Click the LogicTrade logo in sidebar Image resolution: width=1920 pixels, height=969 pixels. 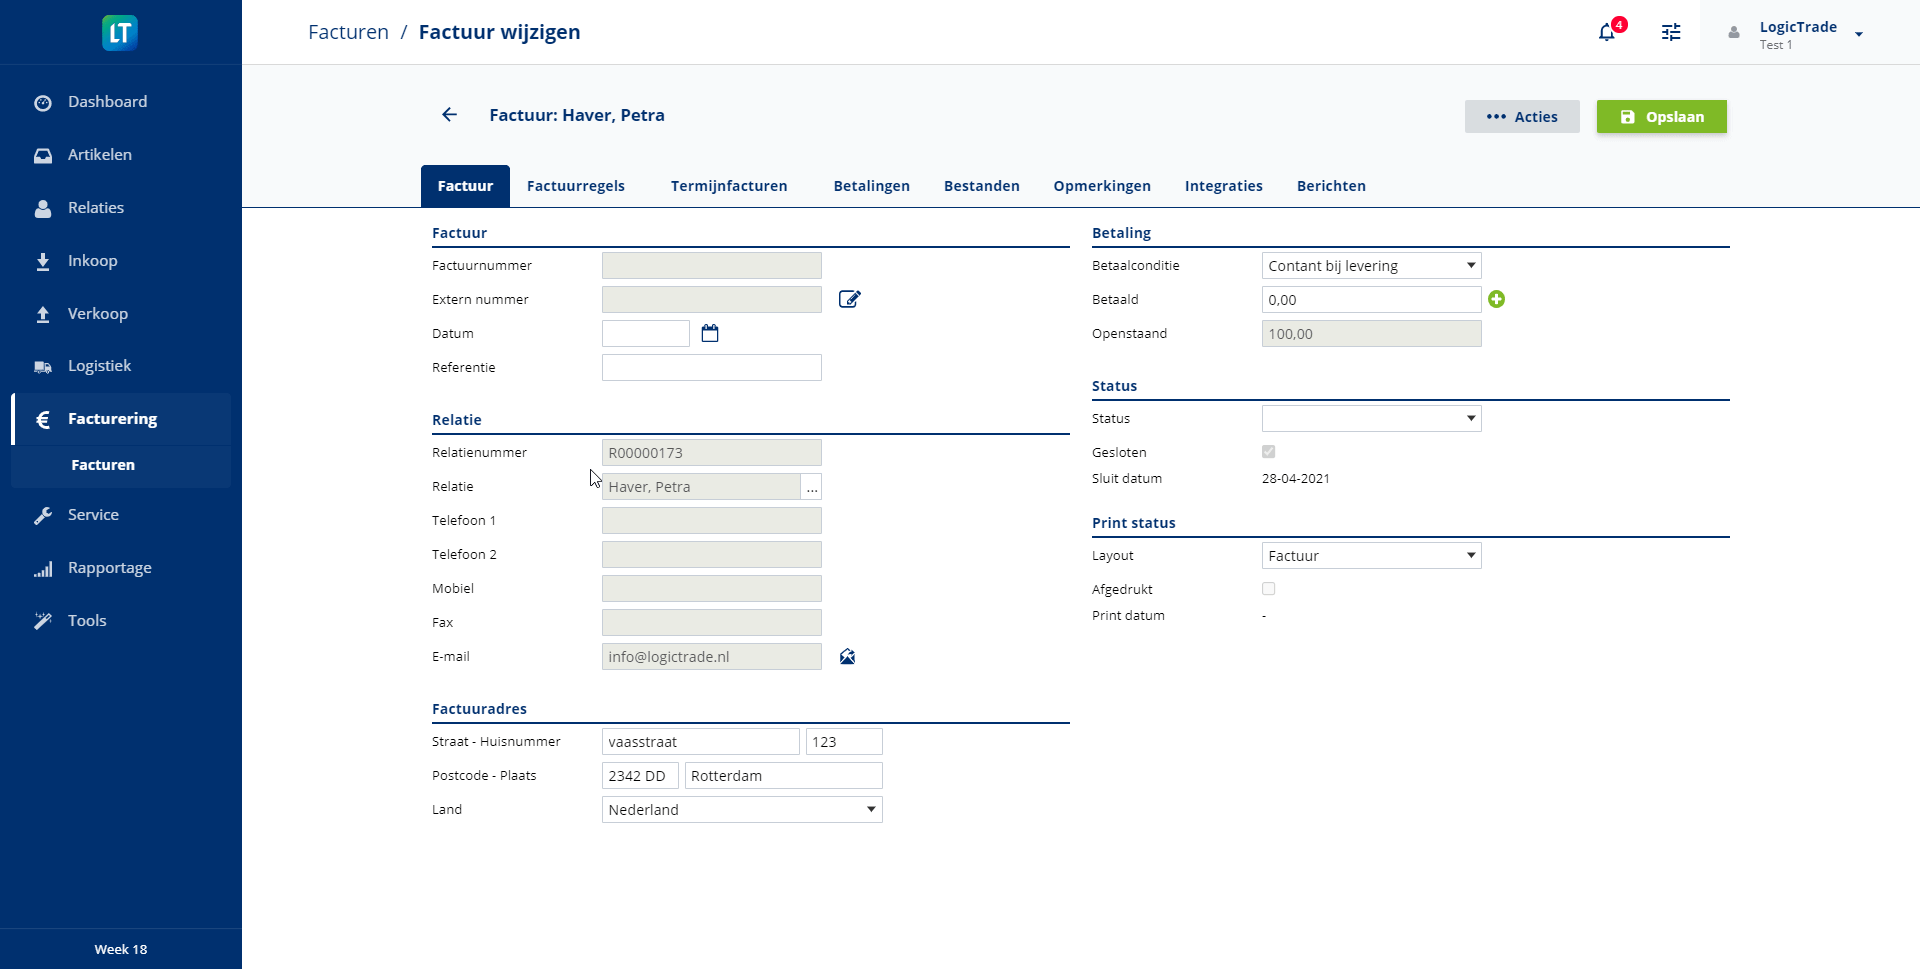pos(120,32)
